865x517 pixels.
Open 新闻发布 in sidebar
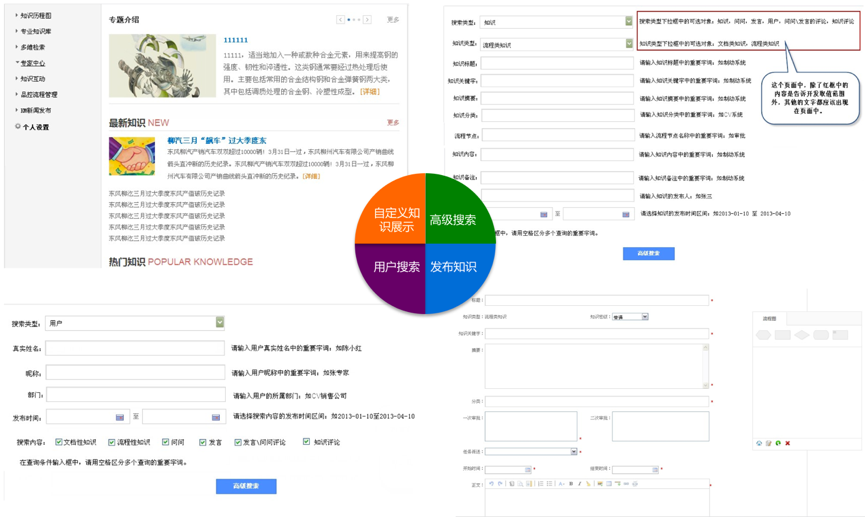coord(34,110)
